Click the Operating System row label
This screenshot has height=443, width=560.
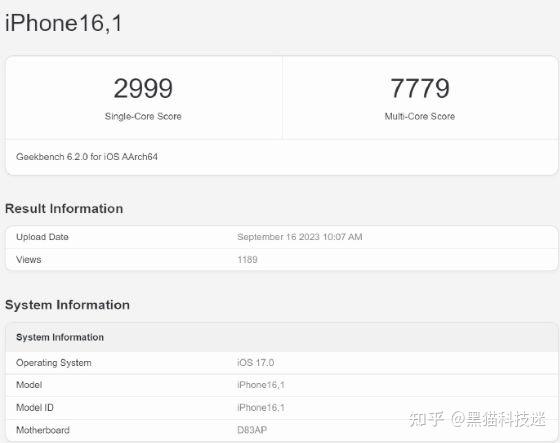[x=54, y=363]
